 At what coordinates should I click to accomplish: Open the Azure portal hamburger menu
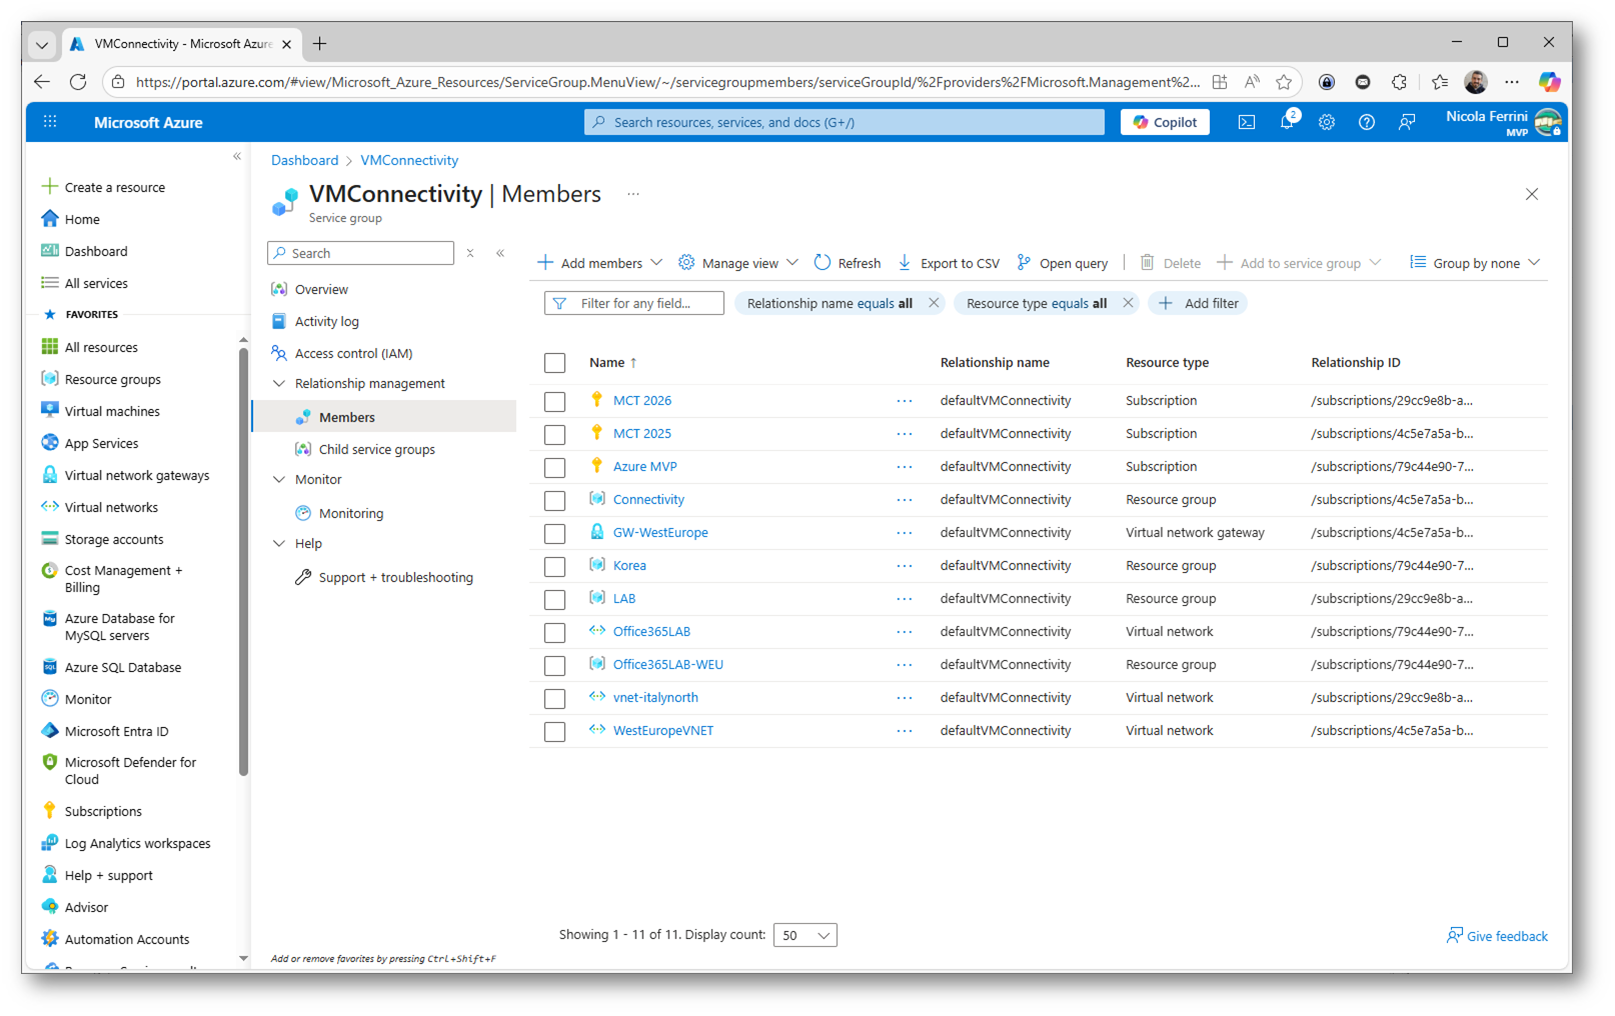(50, 122)
